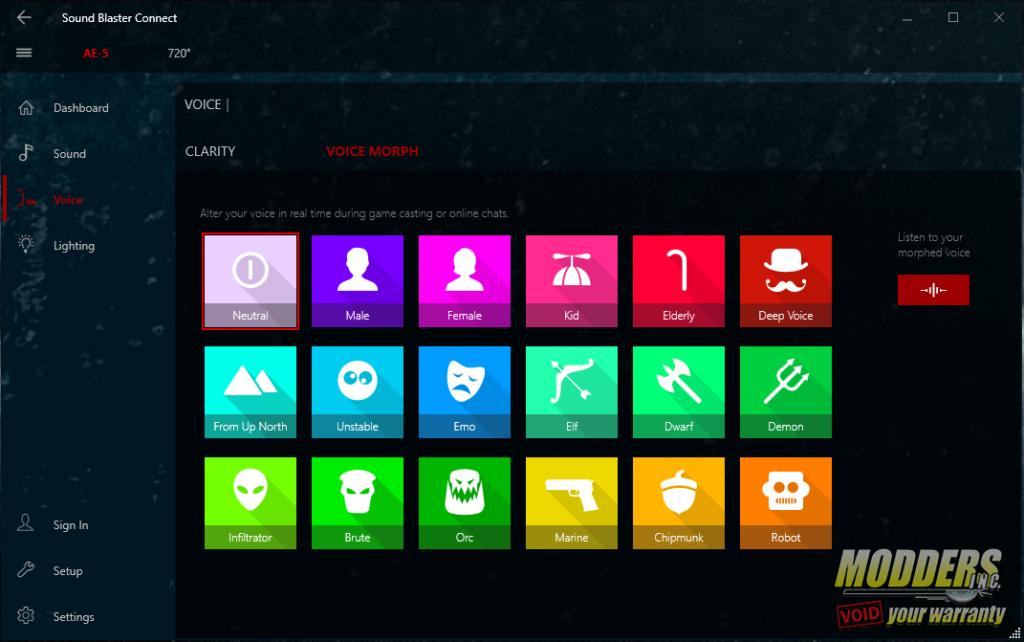Image resolution: width=1024 pixels, height=642 pixels.
Task: Select the Neutral voice morph tile
Action: coord(250,281)
